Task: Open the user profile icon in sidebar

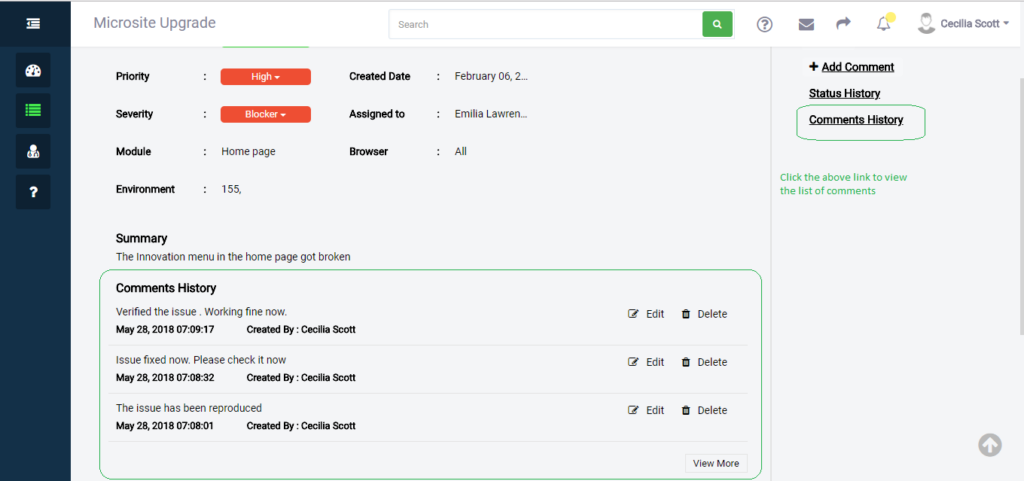Action: point(33,151)
